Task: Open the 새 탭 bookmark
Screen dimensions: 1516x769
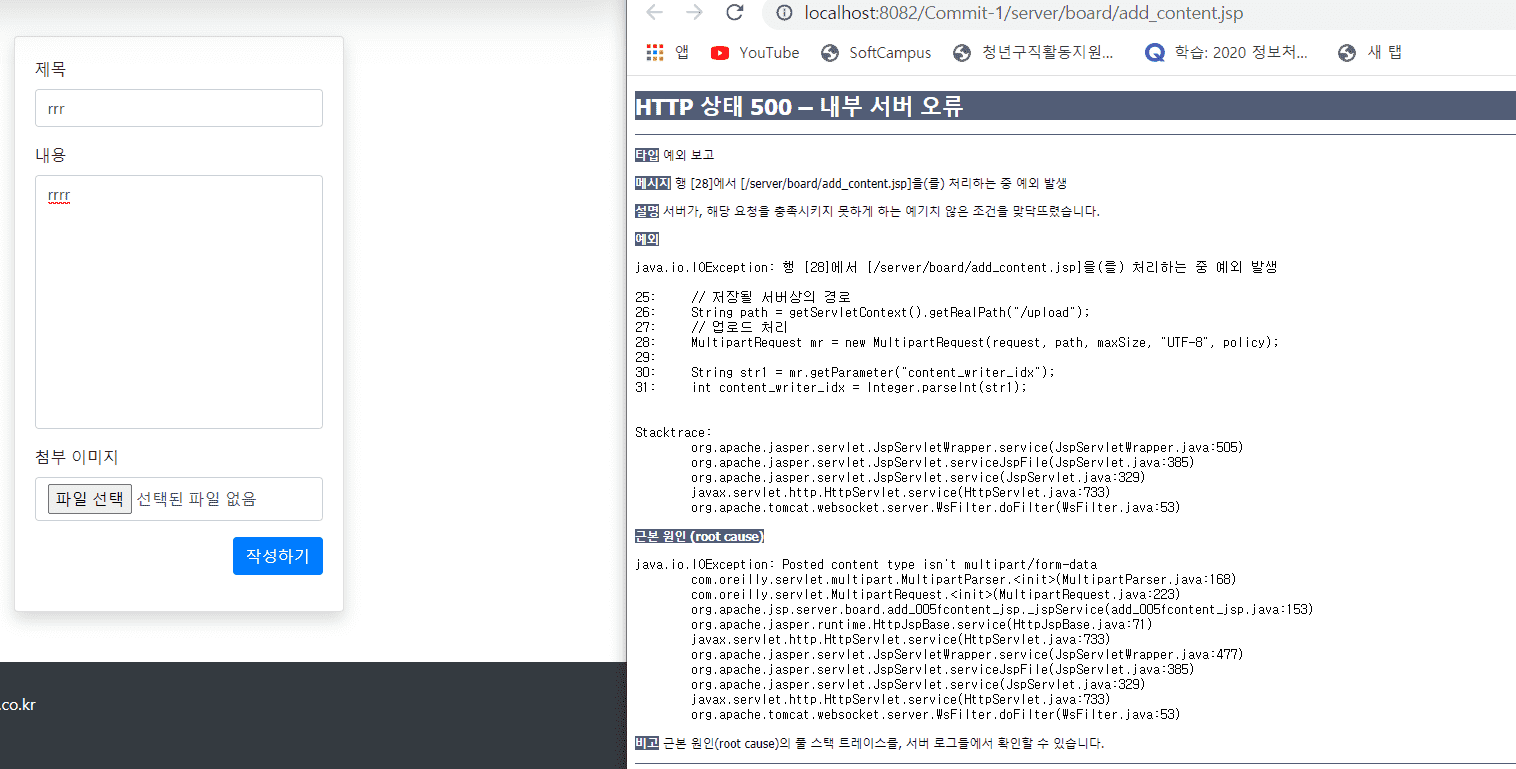Action: pyautogui.click(x=1370, y=53)
